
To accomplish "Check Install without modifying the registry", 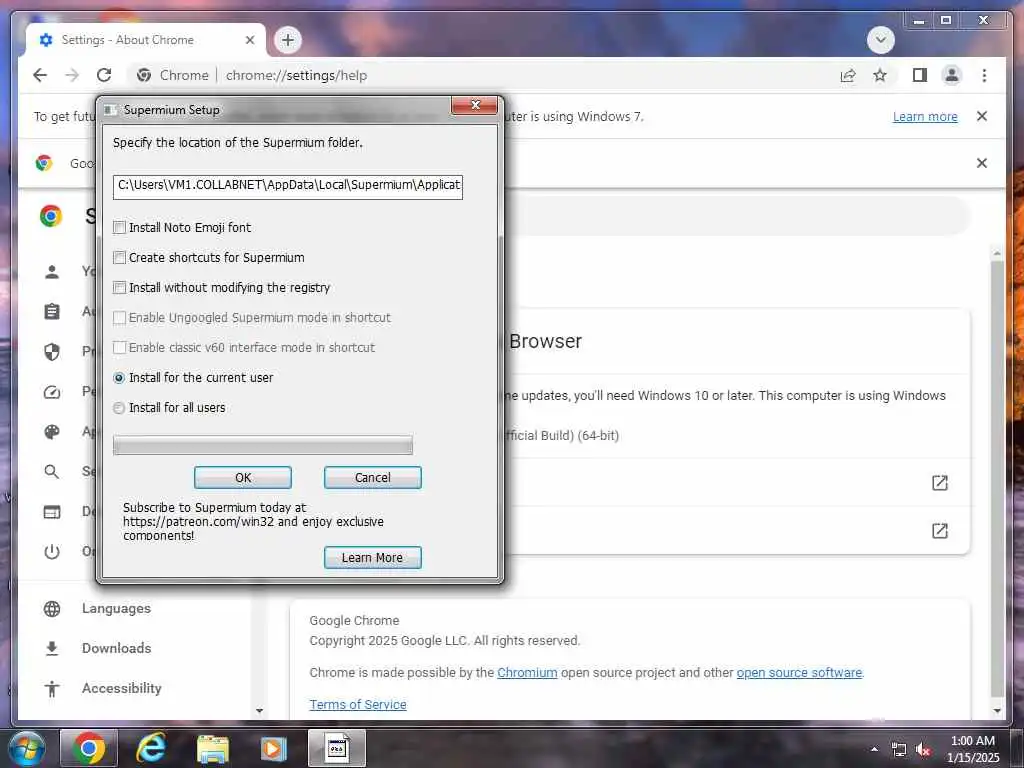I will coord(120,287).
